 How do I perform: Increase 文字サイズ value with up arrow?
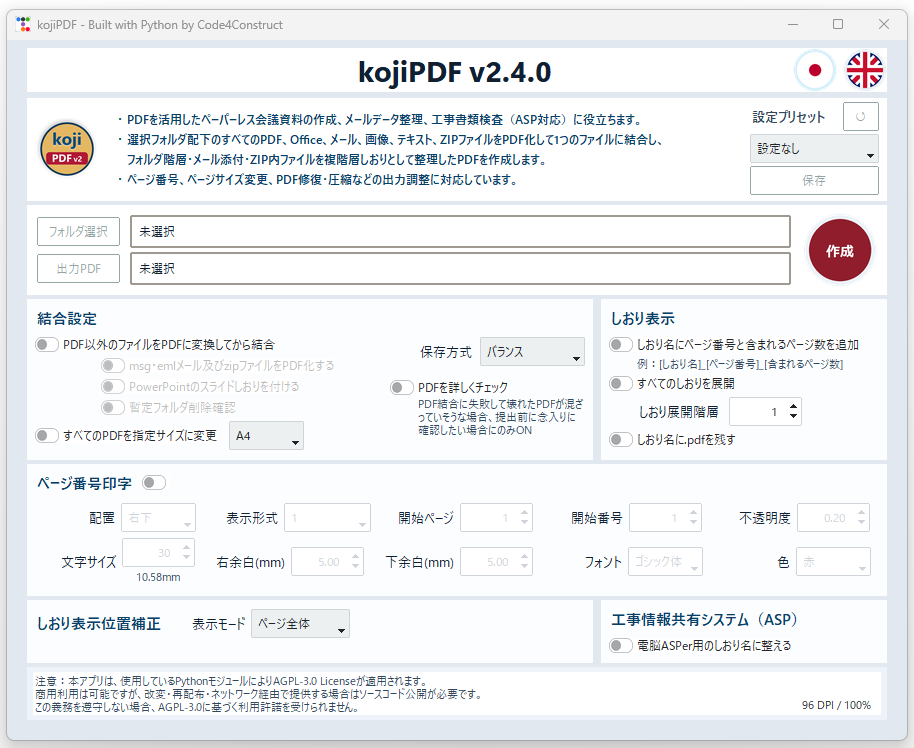(x=187, y=547)
